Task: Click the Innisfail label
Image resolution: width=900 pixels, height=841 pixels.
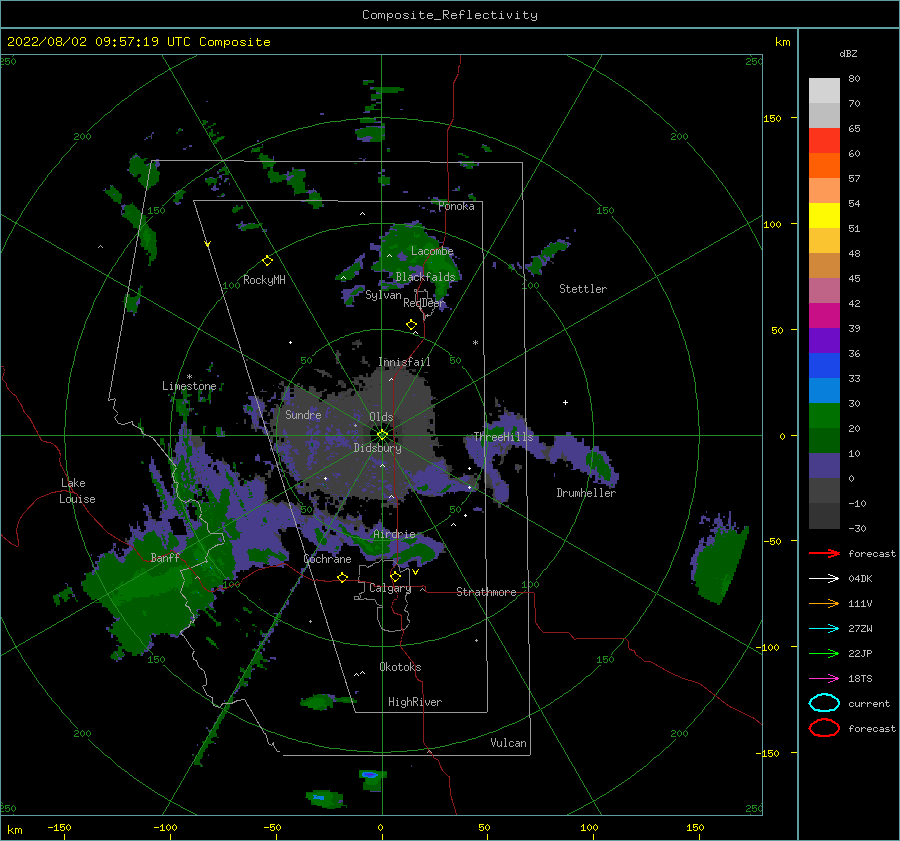Action: pyautogui.click(x=404, y=362)
